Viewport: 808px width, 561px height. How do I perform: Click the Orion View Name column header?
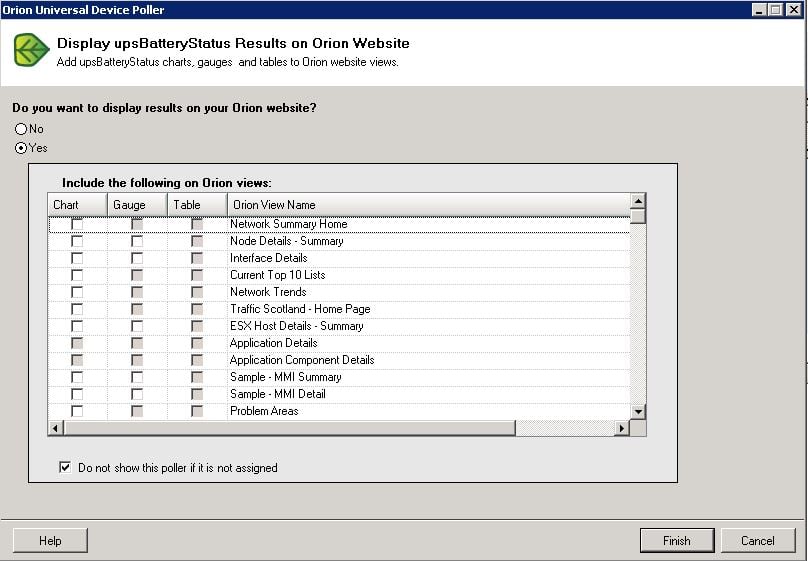[428, 205]
